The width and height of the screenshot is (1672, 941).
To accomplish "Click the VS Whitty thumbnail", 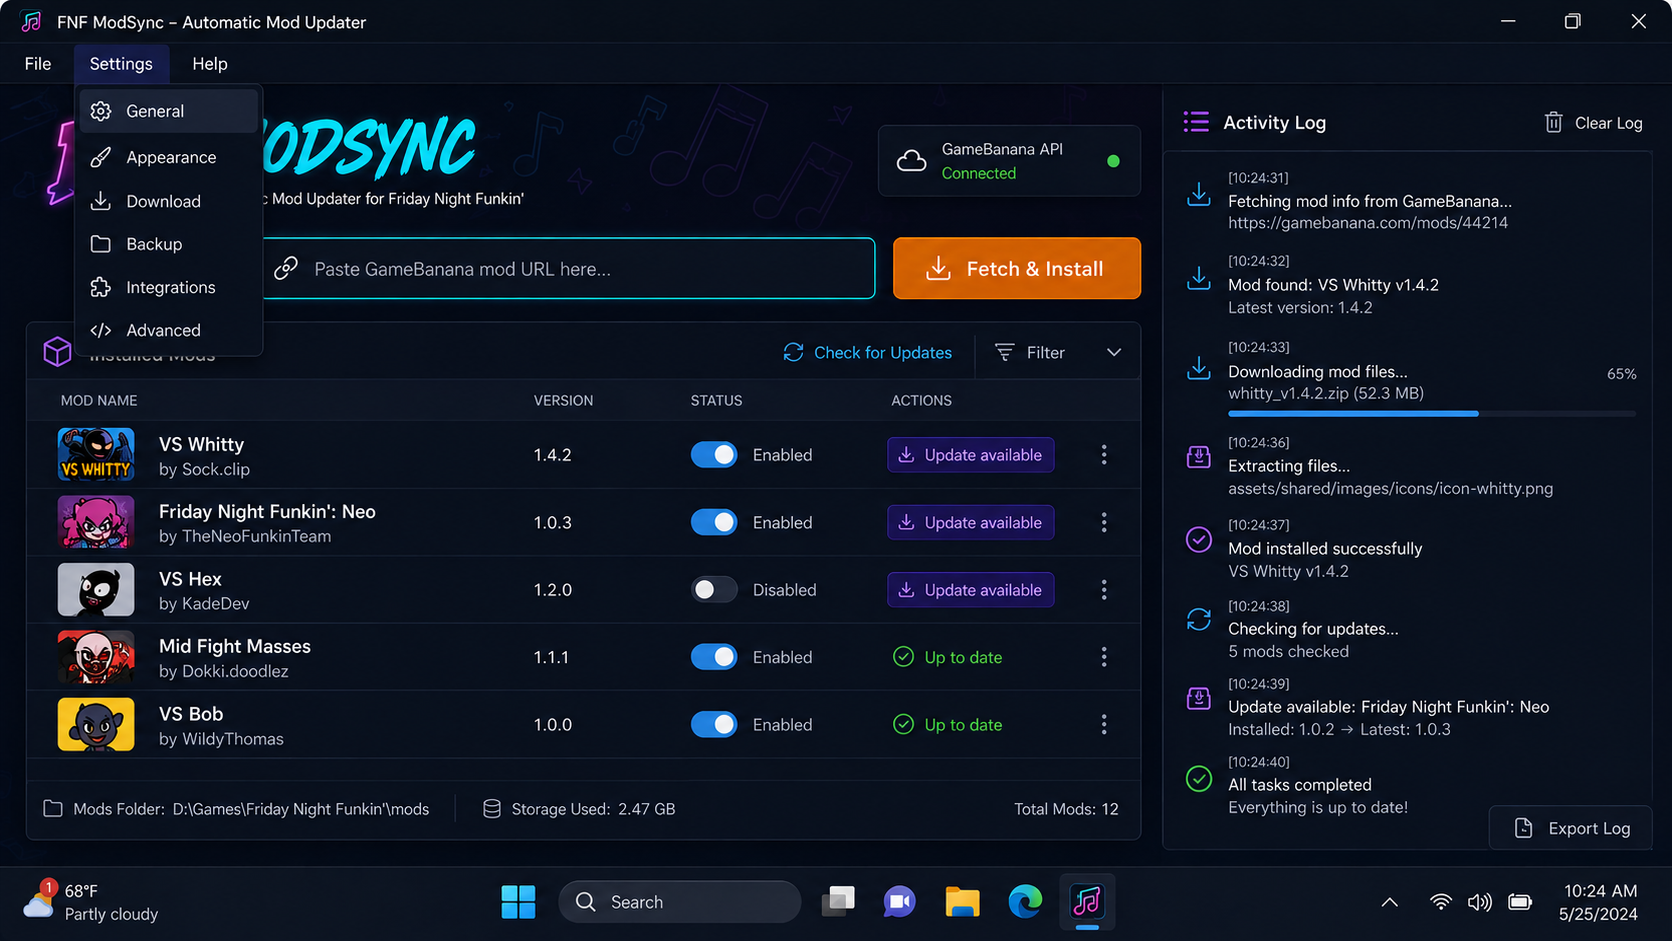I will pos(96,455).
